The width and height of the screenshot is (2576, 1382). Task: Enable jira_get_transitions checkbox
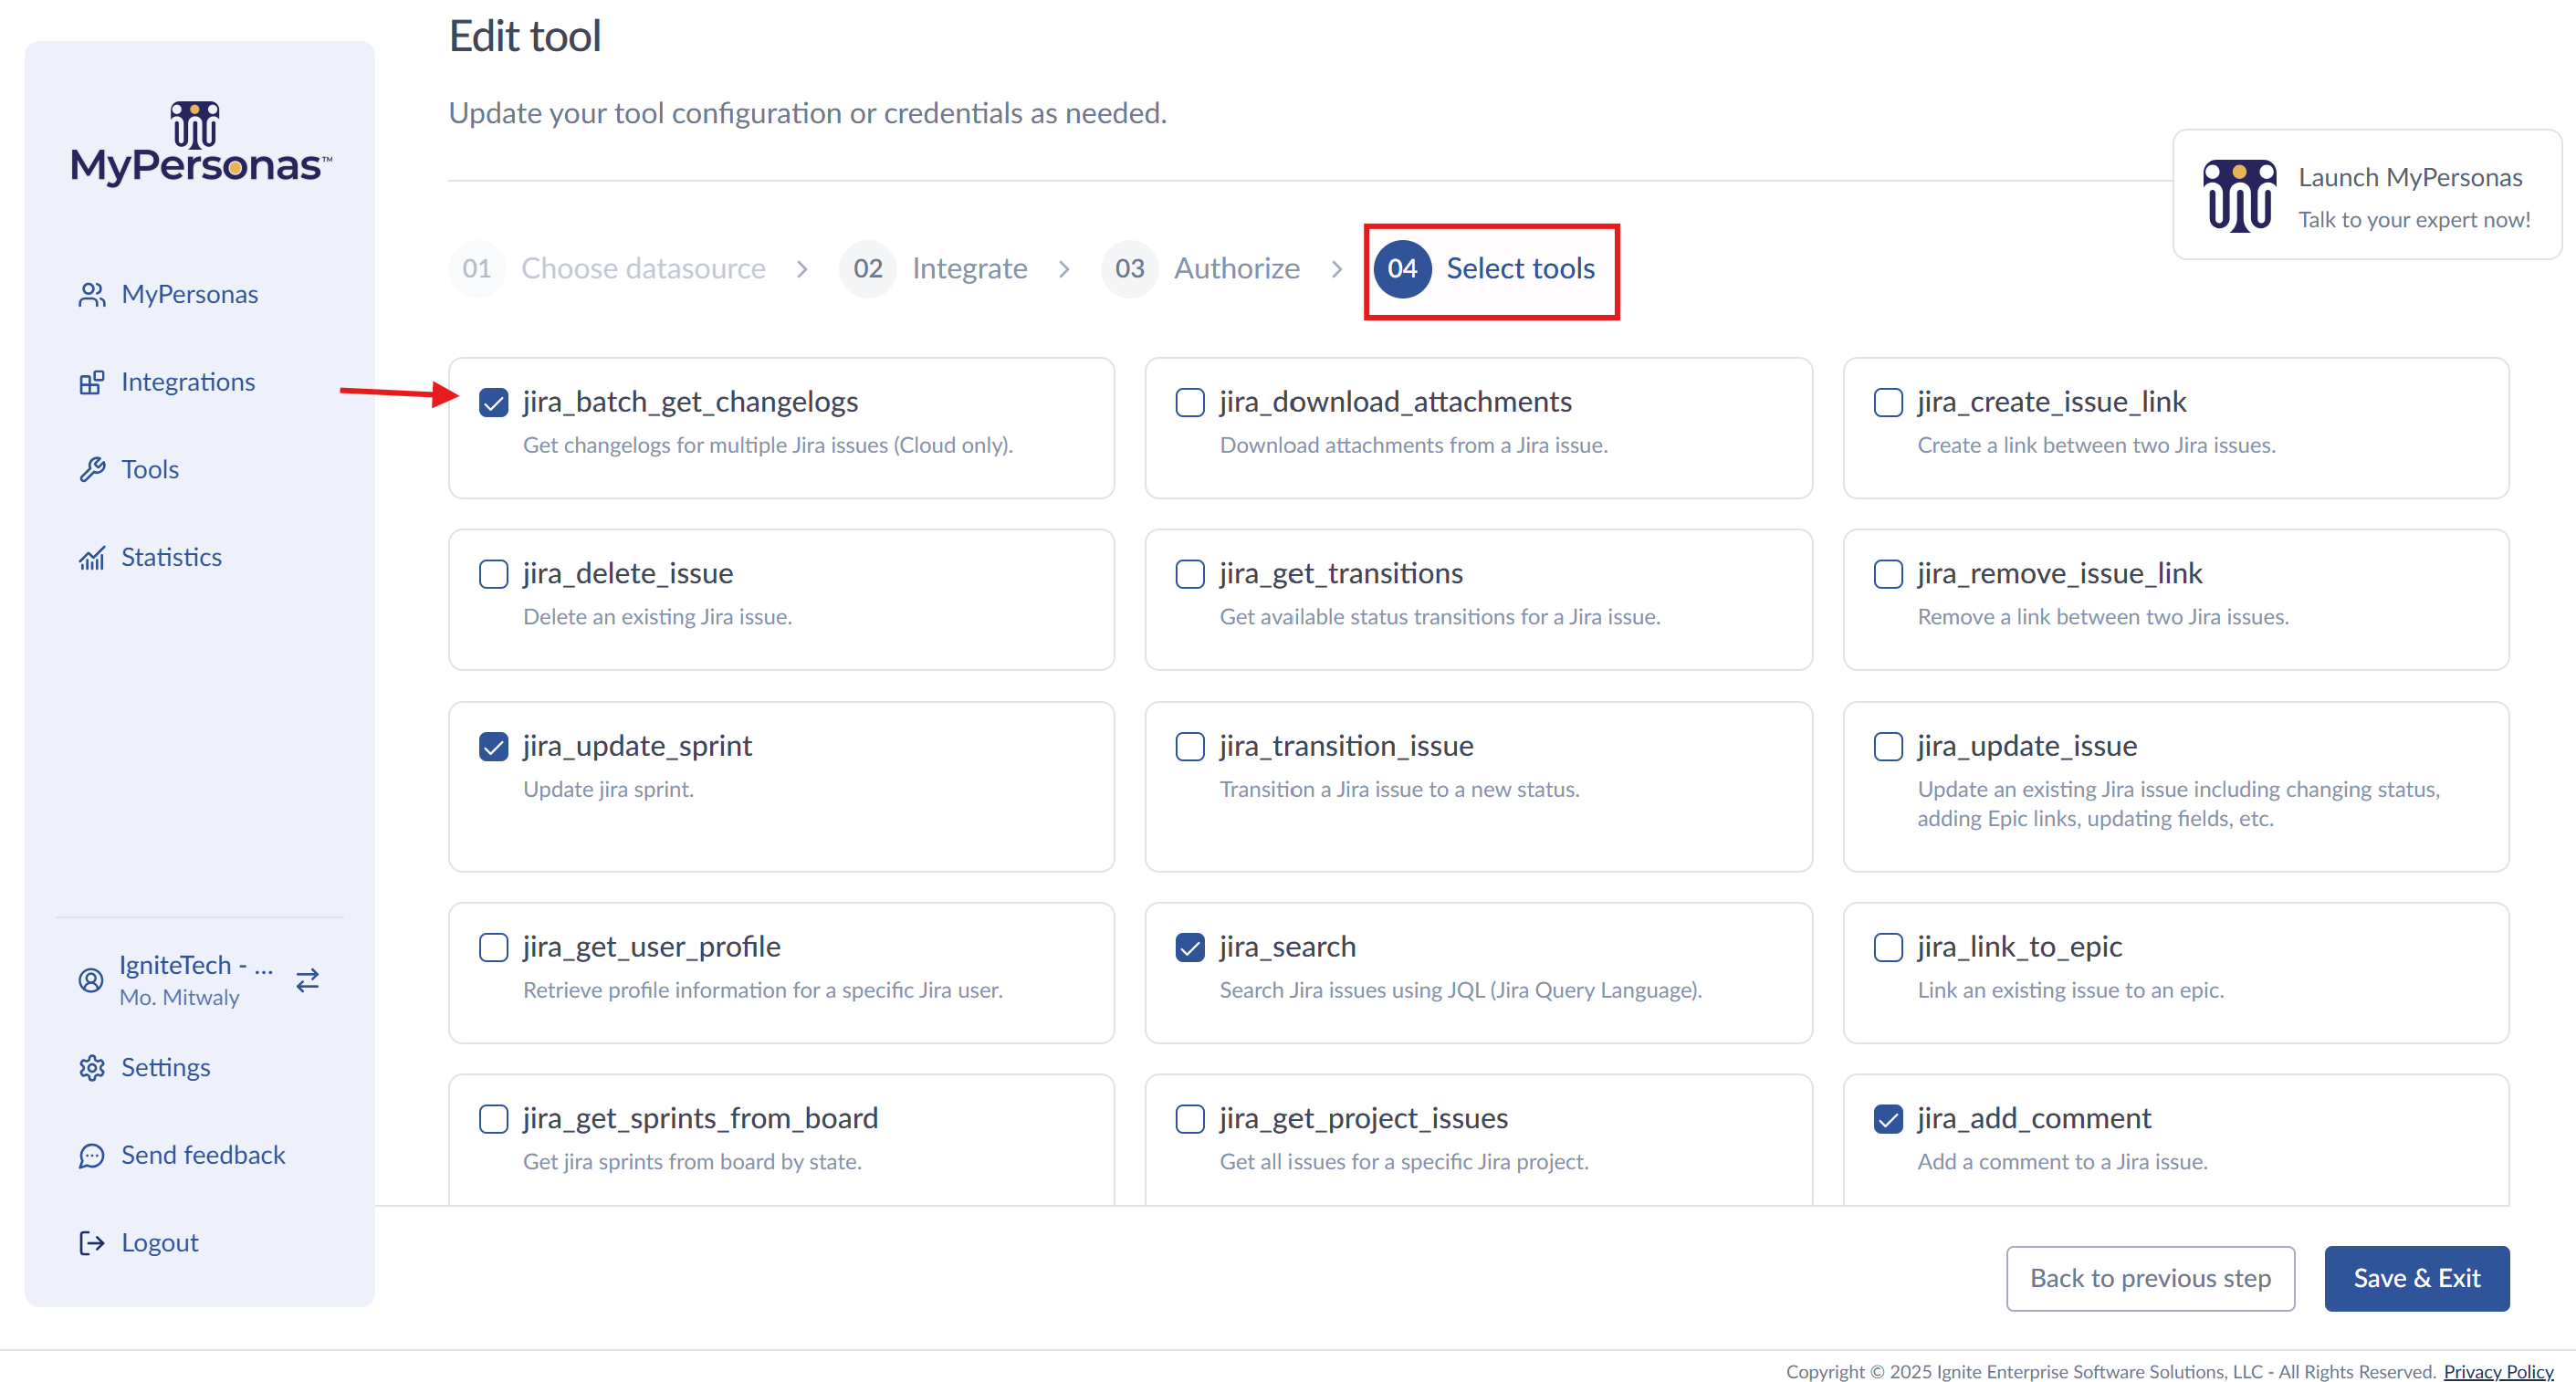(1190, 574)
